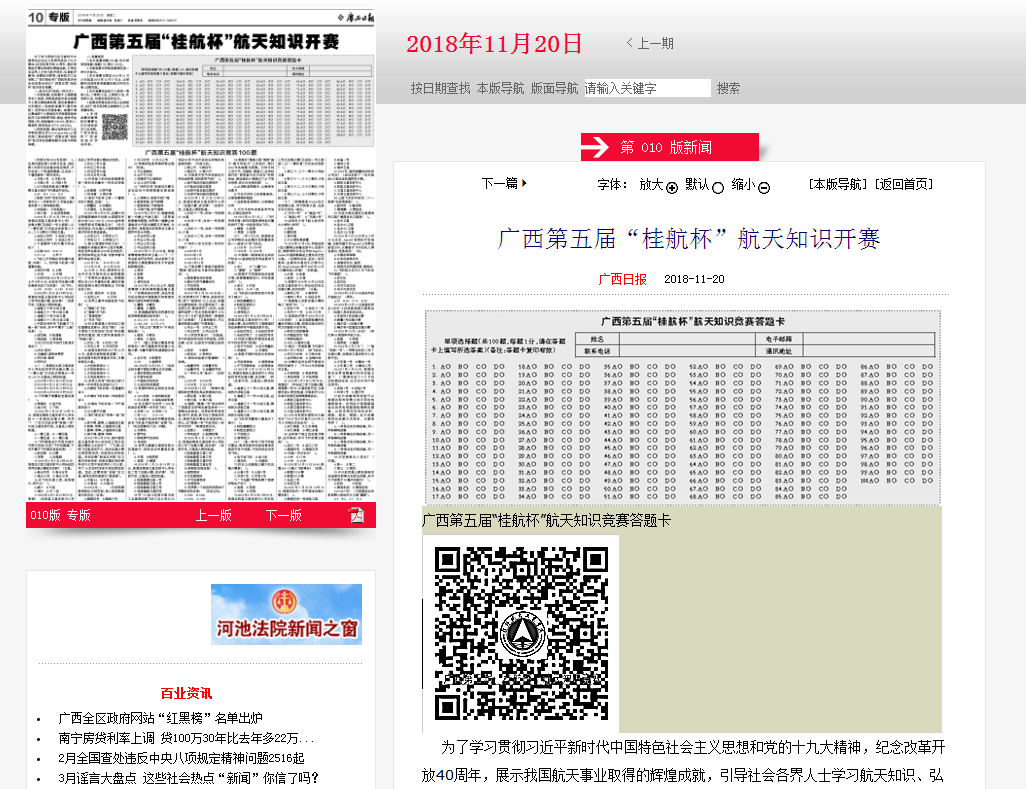Go to next page 下一版
Viewport: 1026px width, 789px height.
pos(283,515)
